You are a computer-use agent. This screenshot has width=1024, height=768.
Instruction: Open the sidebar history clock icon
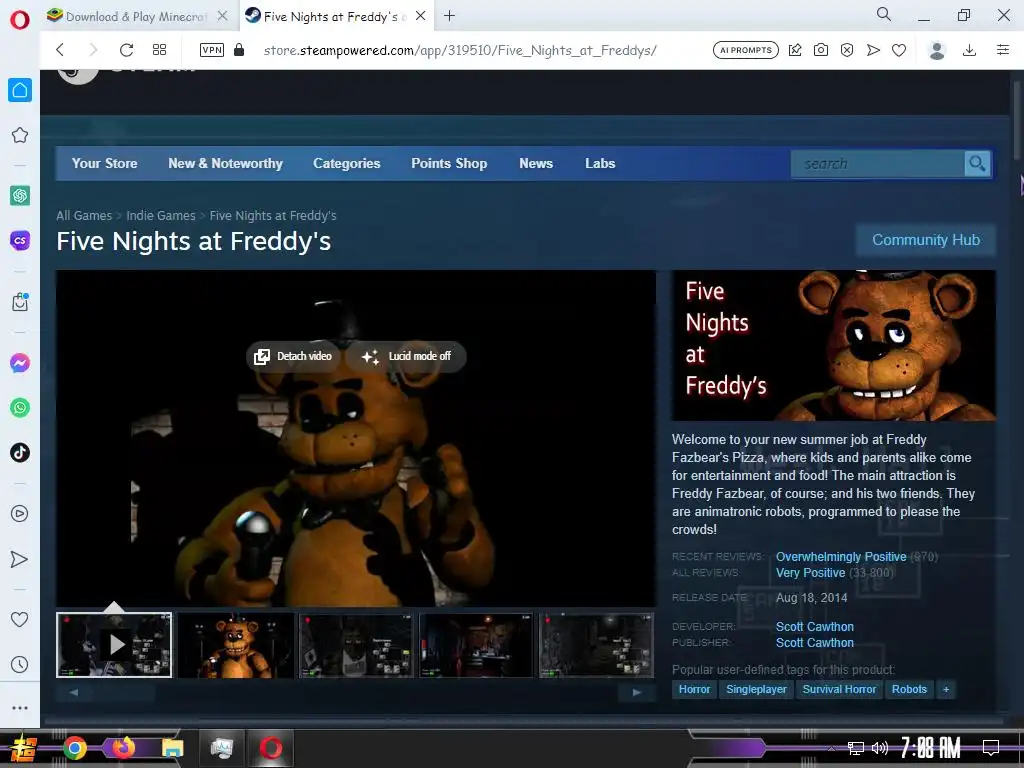tap(20, 665)
